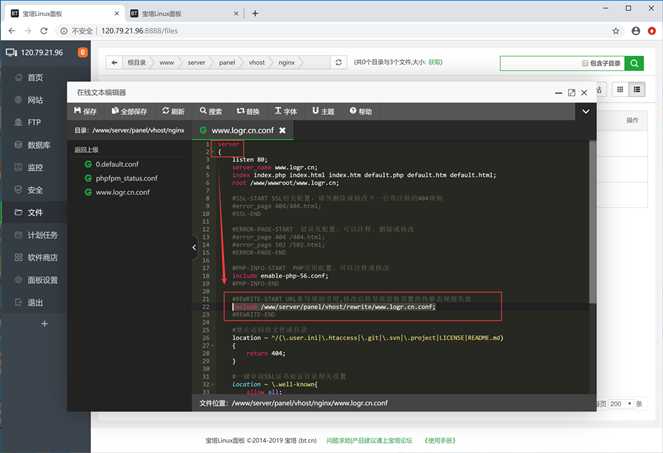Close the www.logr.cn.conf editor tab

(x=282, y=130)
